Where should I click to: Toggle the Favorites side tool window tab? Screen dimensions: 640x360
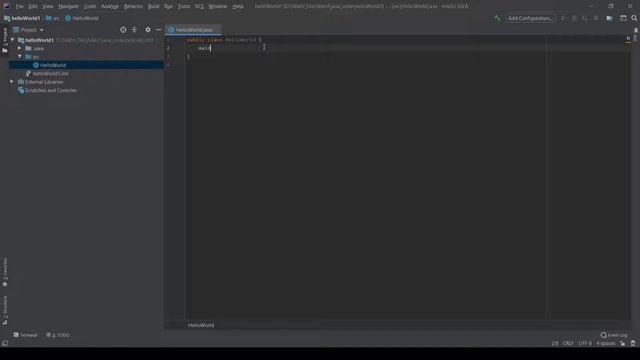click(5, 272)
